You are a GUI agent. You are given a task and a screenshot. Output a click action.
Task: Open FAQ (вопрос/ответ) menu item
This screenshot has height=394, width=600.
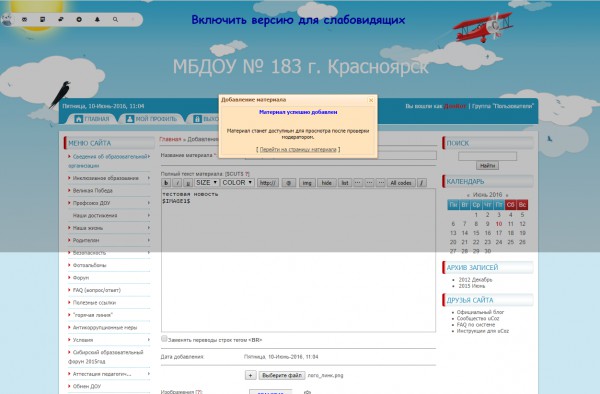[x=97, y=290]
